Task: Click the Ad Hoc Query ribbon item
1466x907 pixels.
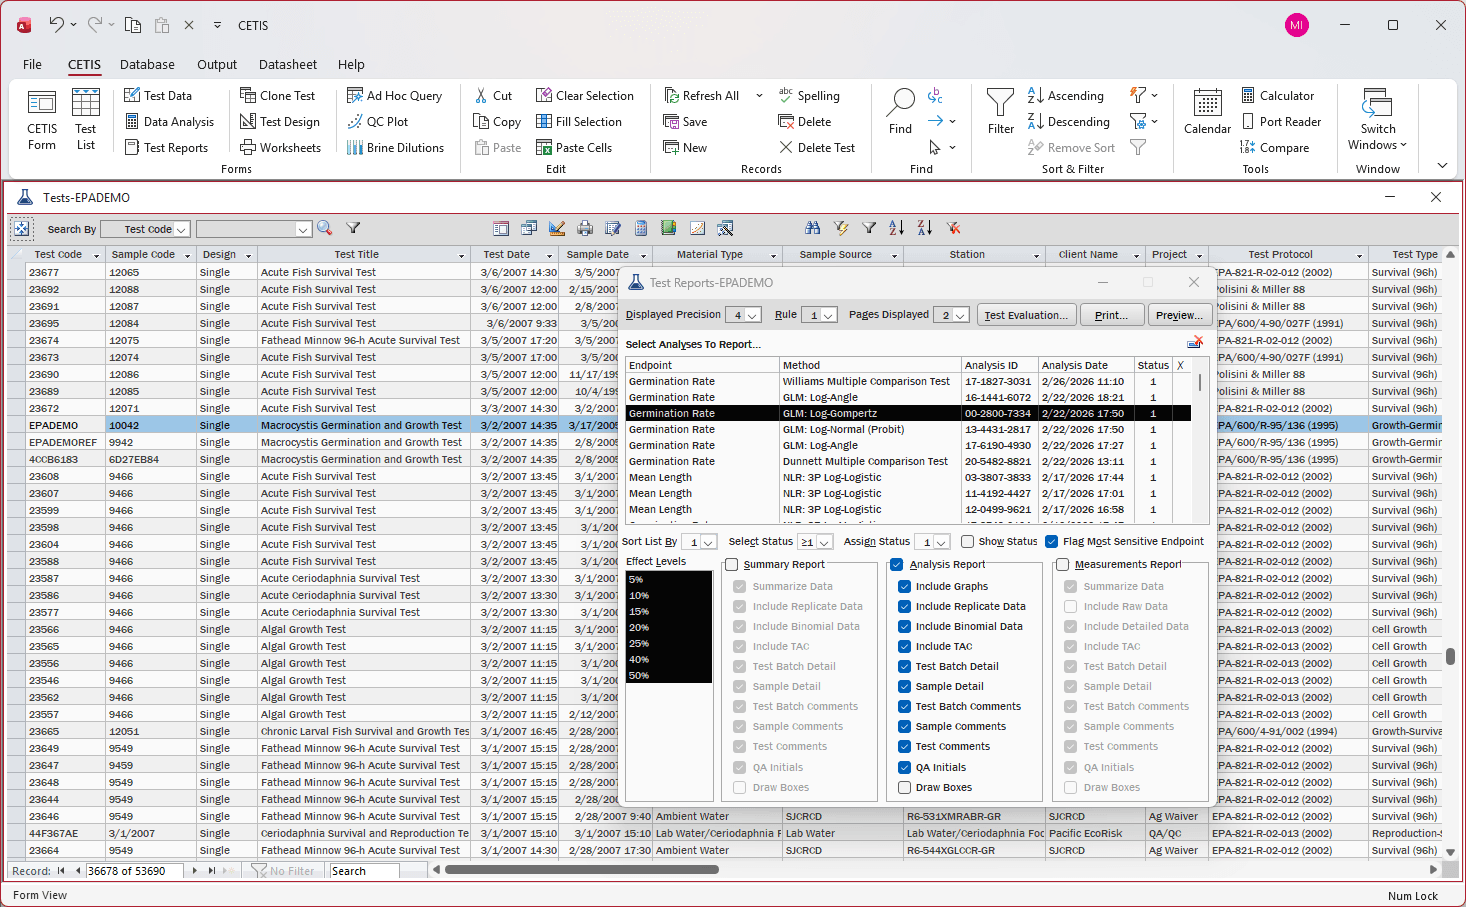Action: (395, 96)
